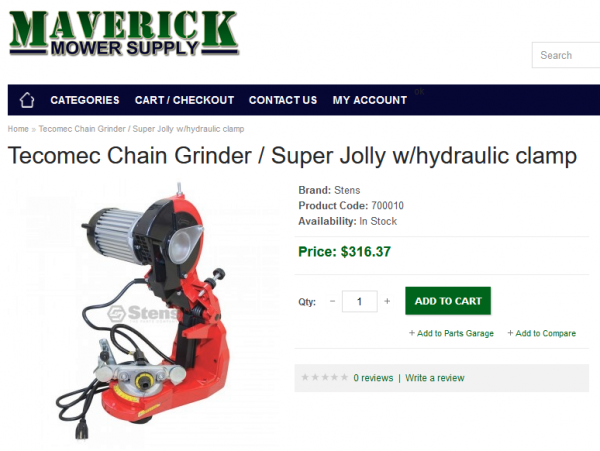Open the Maverick Mower Supply logo
Image resolution: width=600 pixels, height=451 pixels.
[124, 34]
